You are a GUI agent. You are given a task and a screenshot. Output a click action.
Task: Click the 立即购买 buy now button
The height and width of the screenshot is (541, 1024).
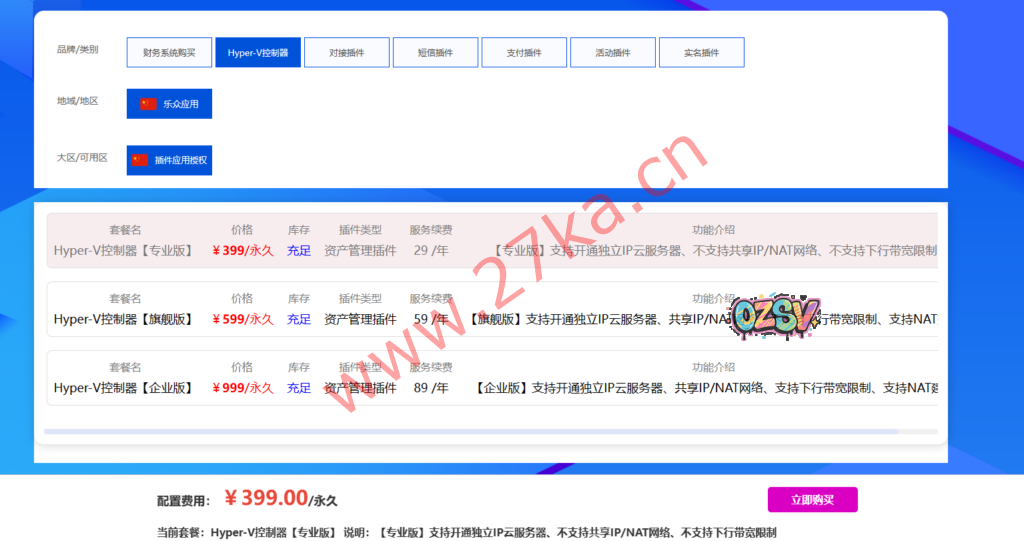click(812, 500)
